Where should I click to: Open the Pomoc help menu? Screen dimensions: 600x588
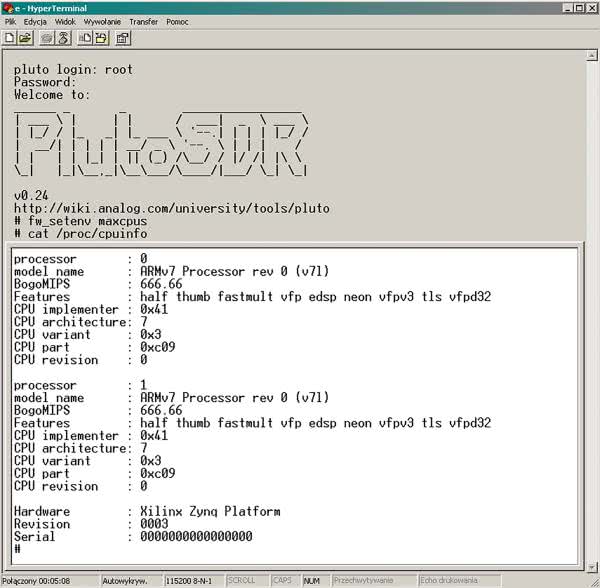177,21
